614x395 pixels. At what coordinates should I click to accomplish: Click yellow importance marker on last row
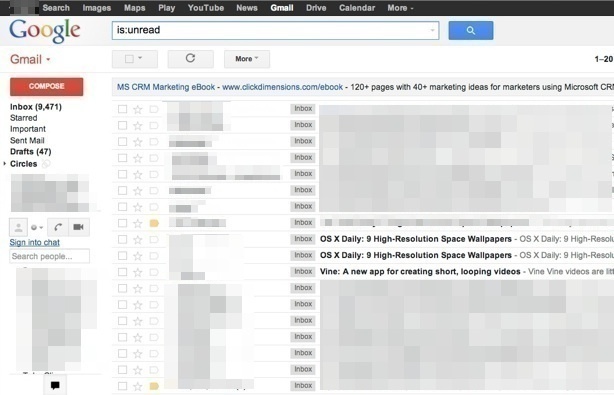[154, 386]
